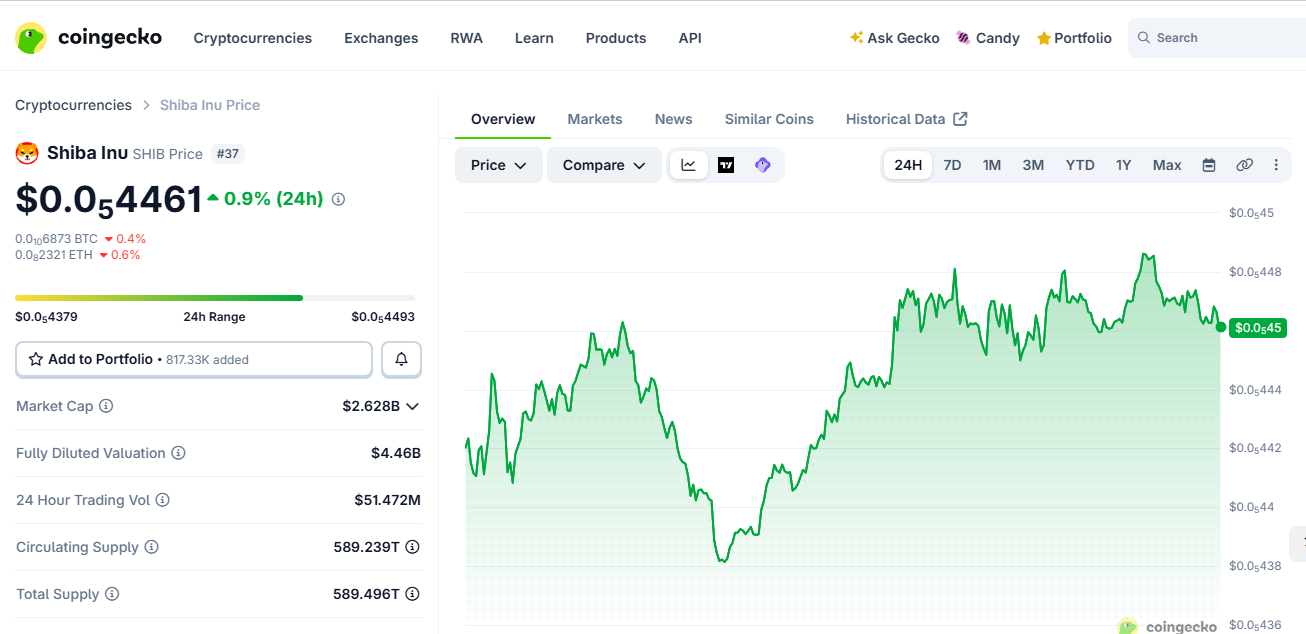The width and height of the screenshot is (1306, 634).
Task: Click the $0.0₅4379 range low value
Action: point(46,317)
